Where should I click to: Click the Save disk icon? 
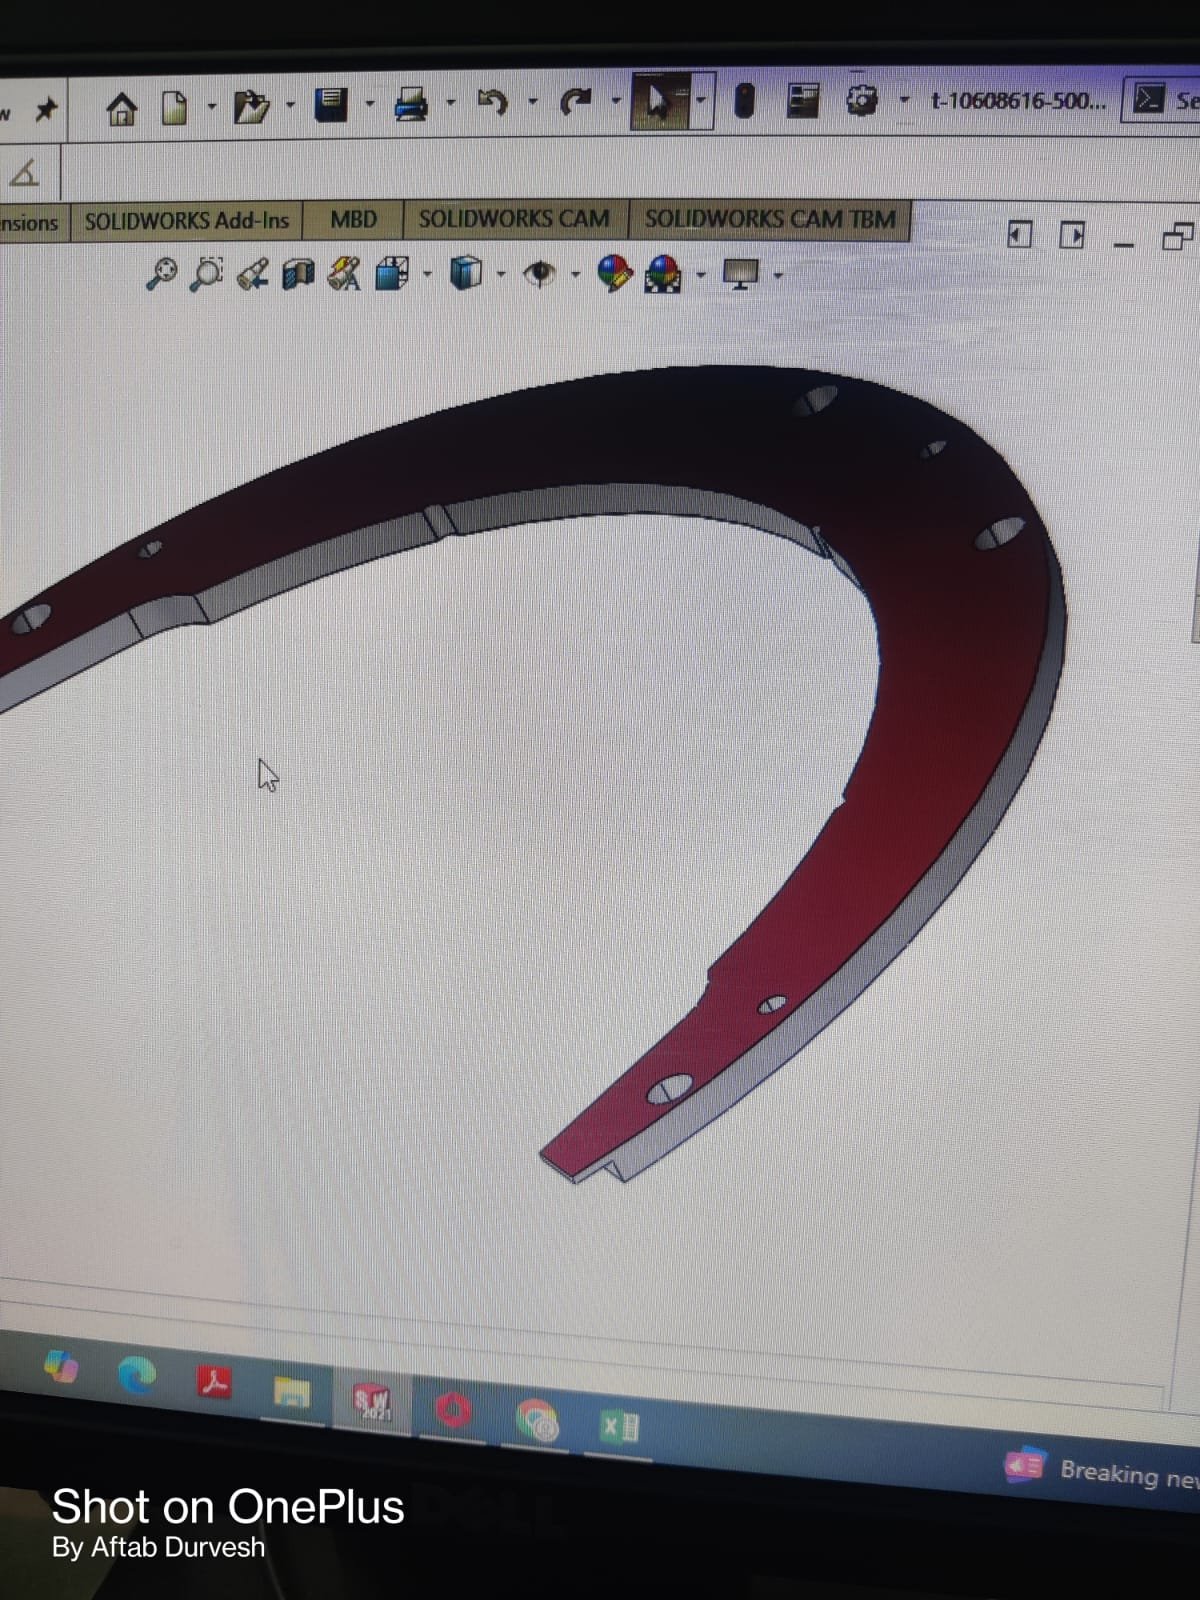coord(330,104)
